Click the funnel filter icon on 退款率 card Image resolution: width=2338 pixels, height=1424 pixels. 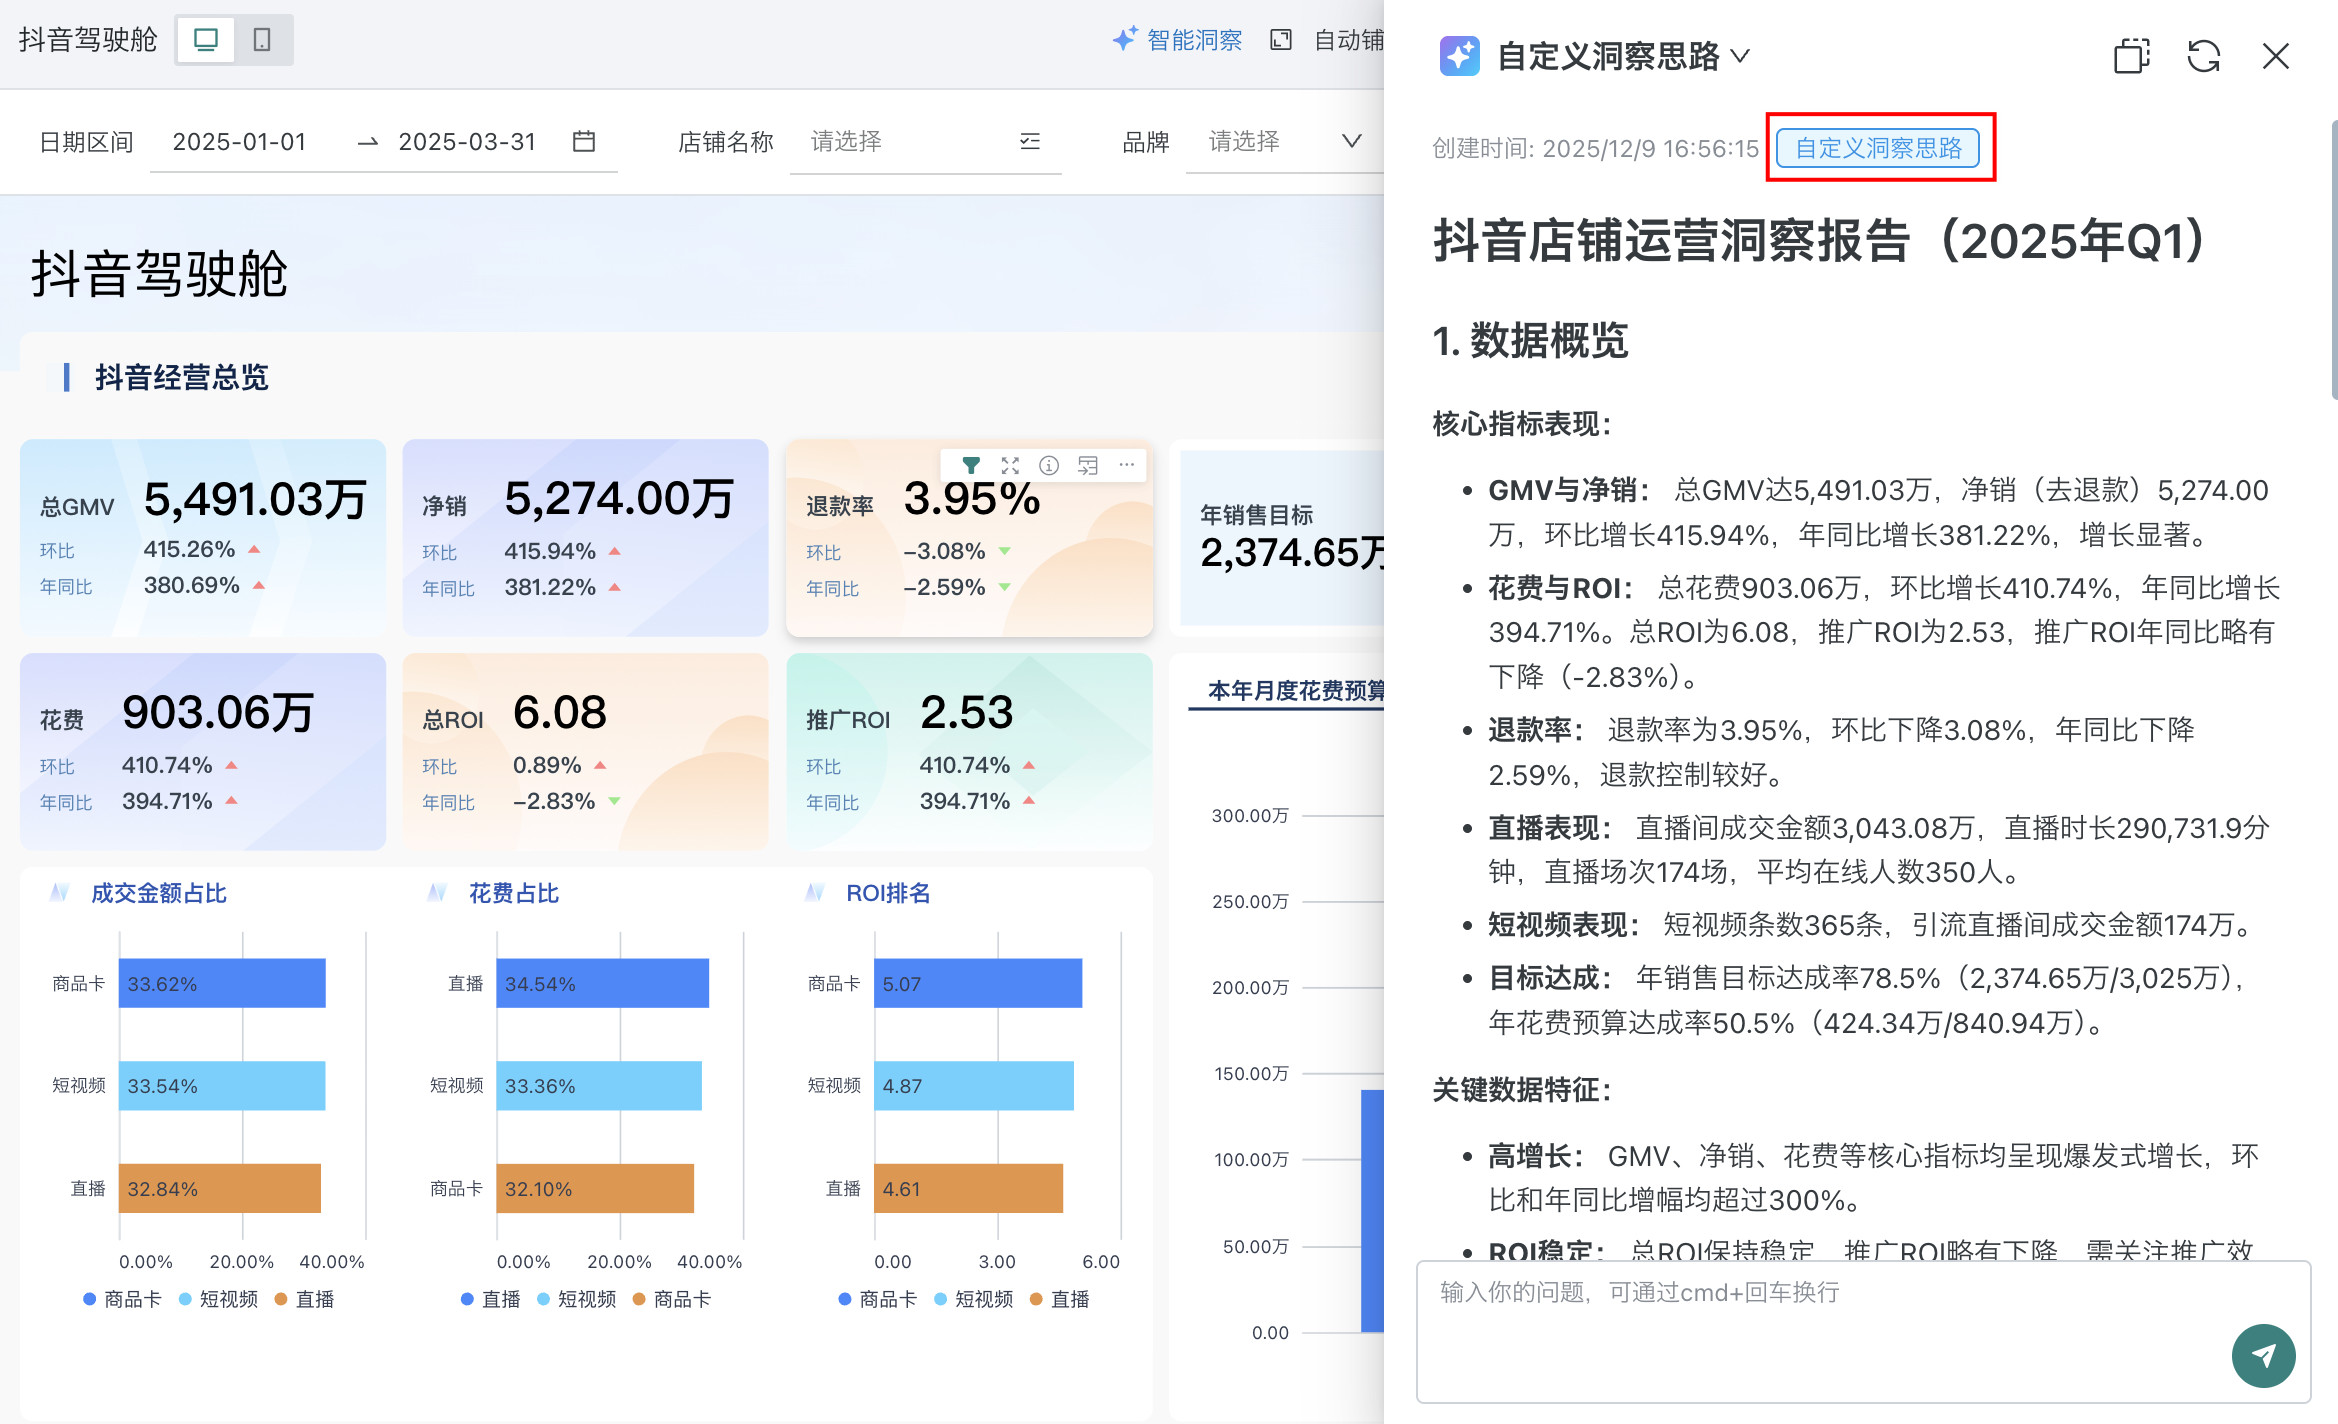tap(970, 465)
